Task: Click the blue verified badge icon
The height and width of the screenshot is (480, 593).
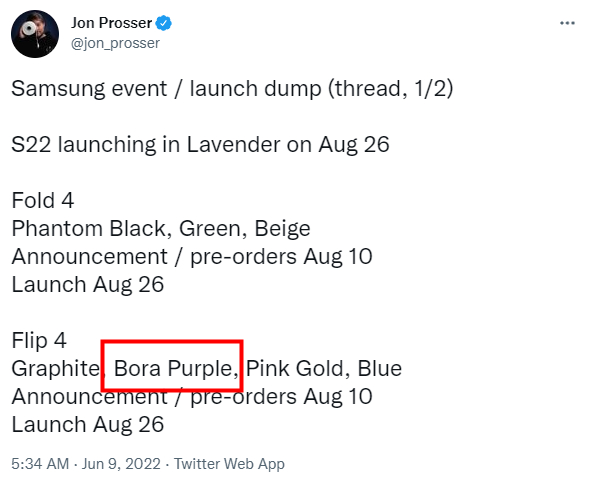Action: (x=164, y=23)
